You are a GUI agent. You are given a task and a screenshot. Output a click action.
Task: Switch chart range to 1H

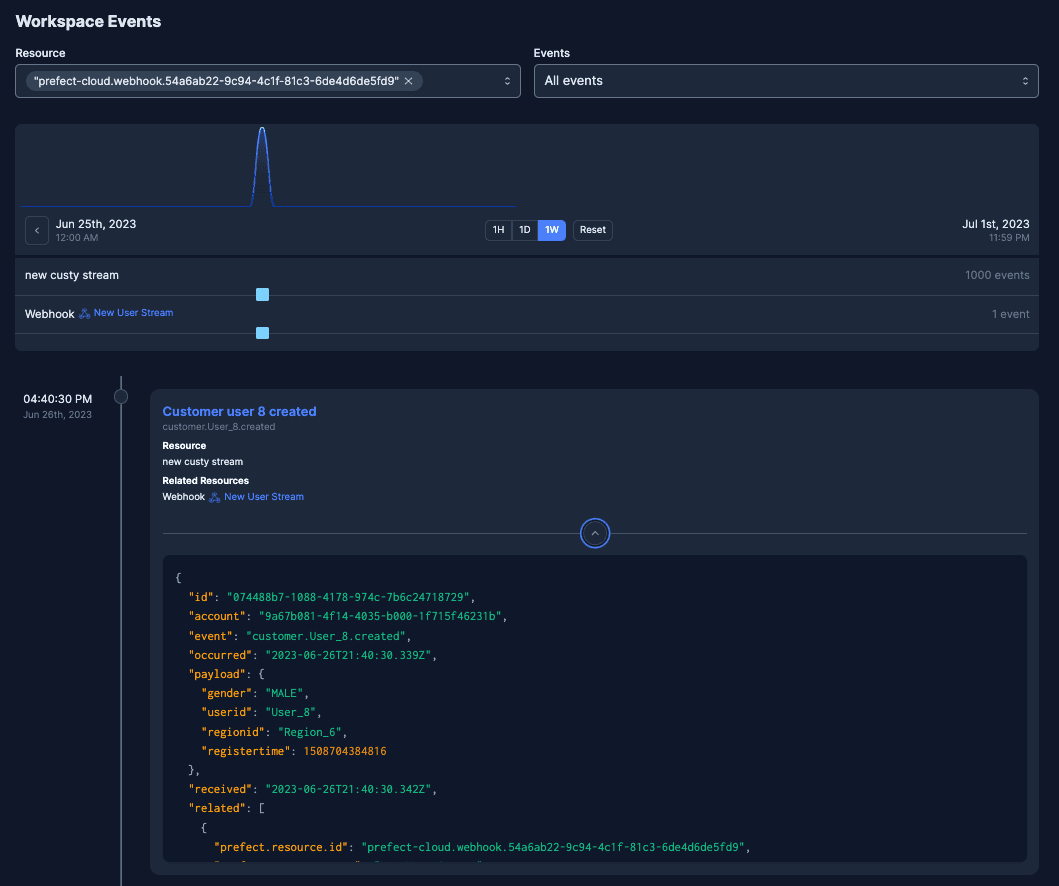point(498,230)
